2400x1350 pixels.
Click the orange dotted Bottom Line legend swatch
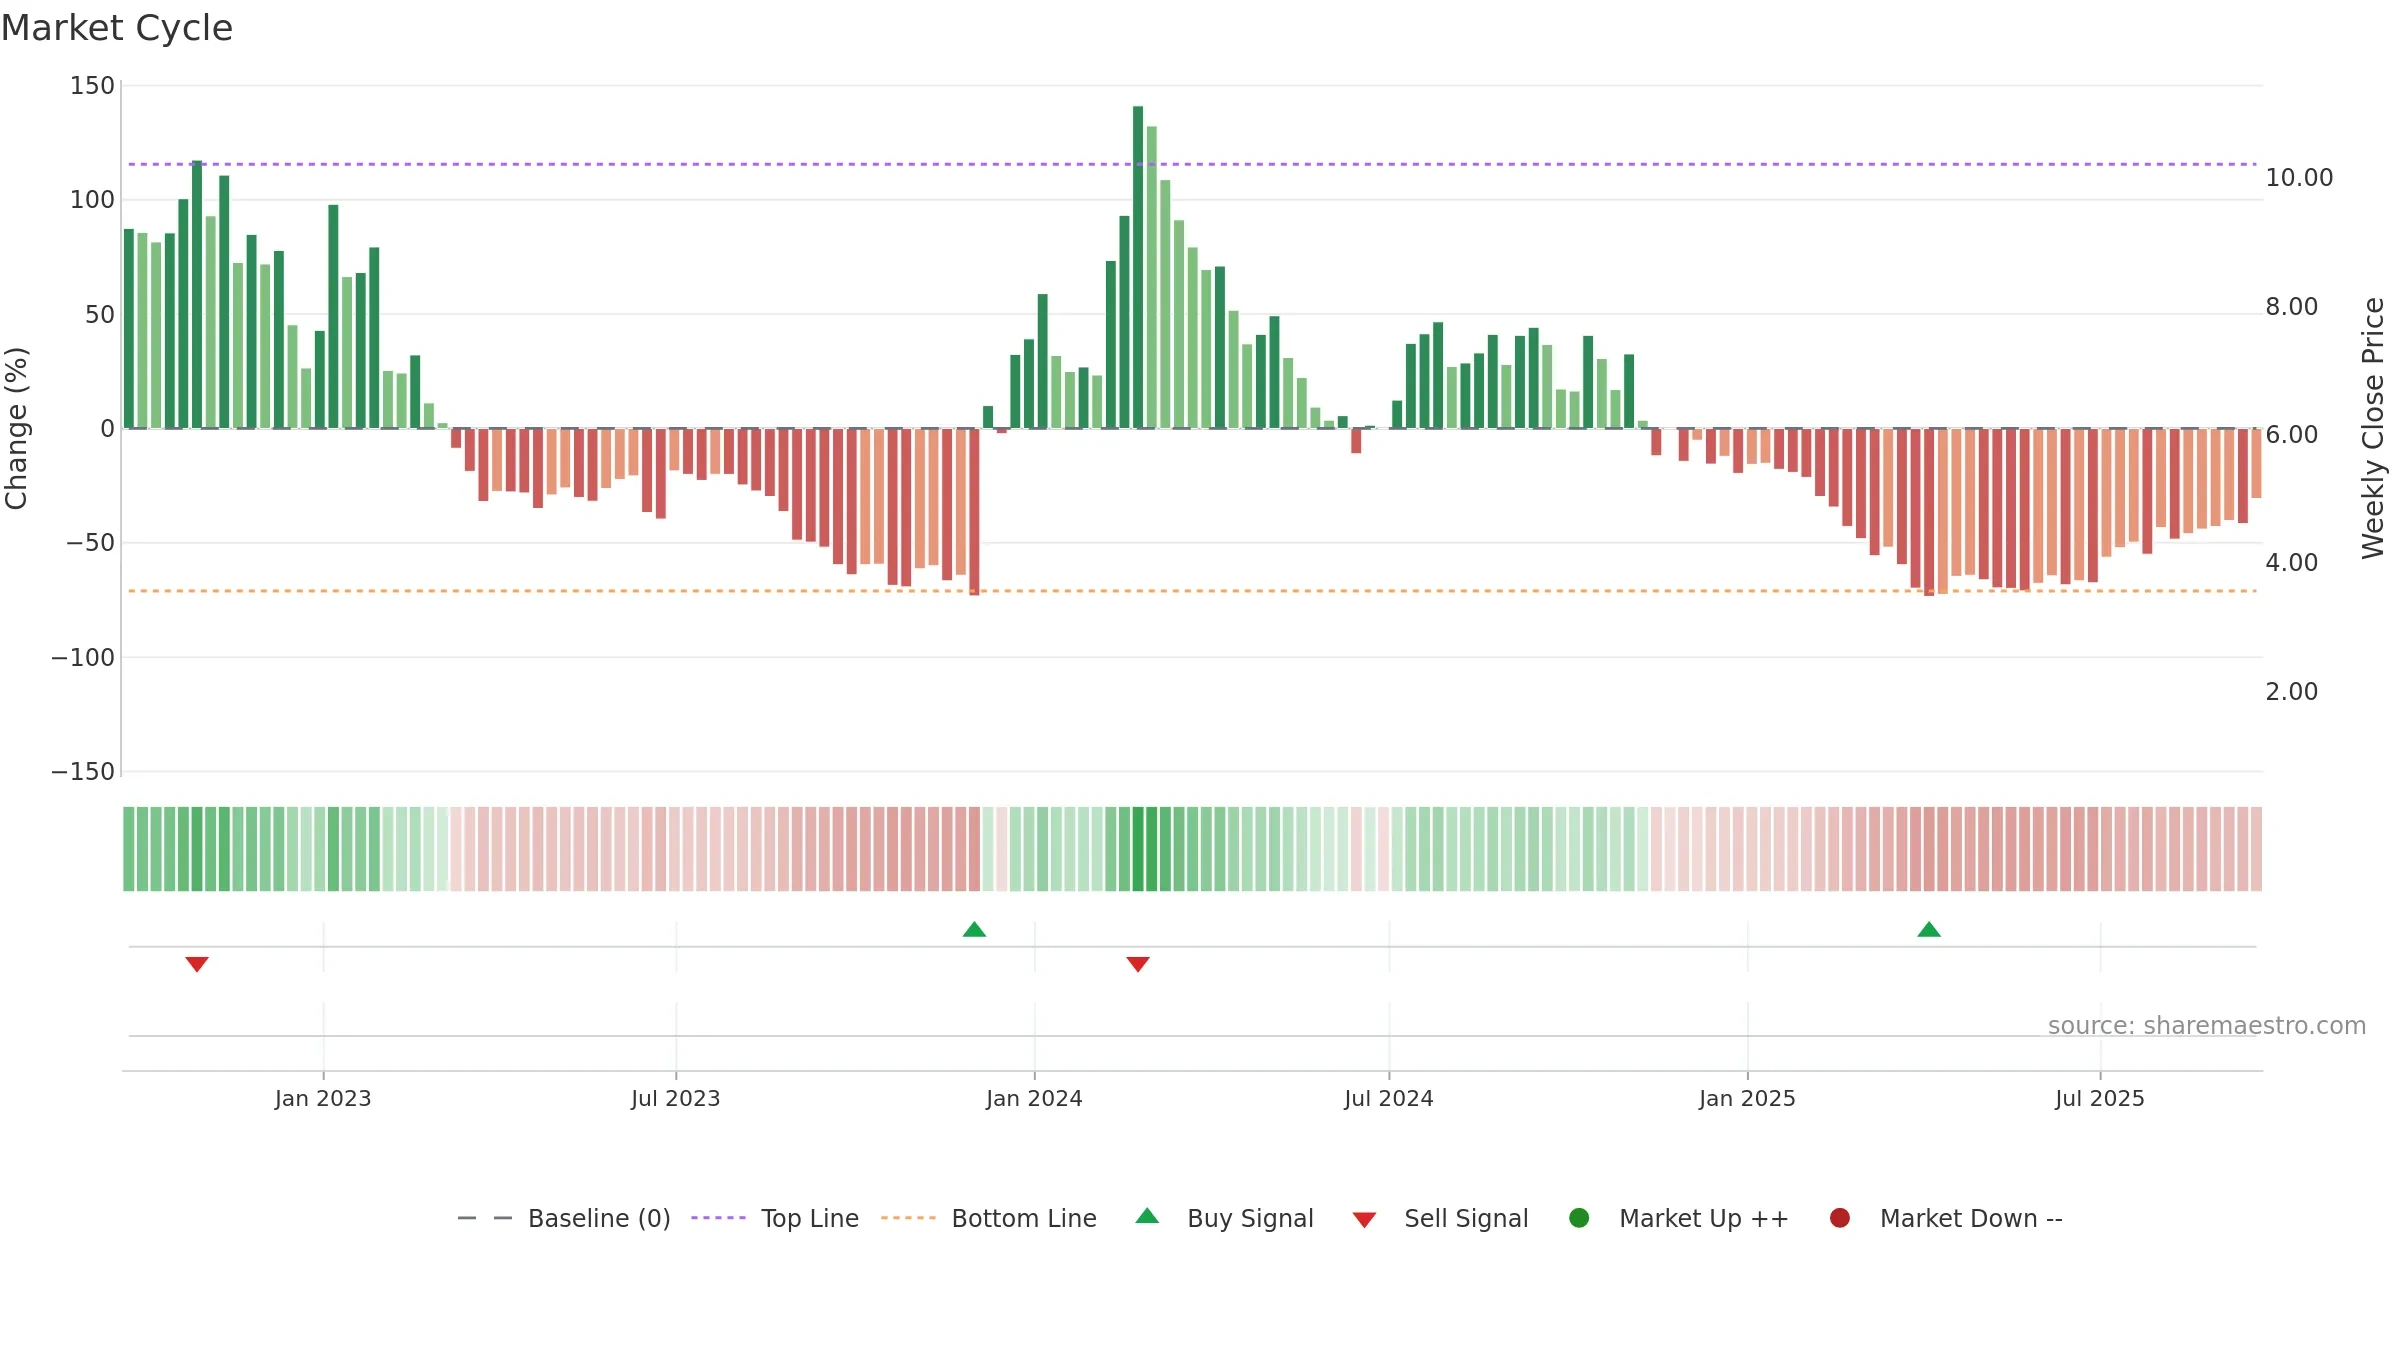(908, 1218)
